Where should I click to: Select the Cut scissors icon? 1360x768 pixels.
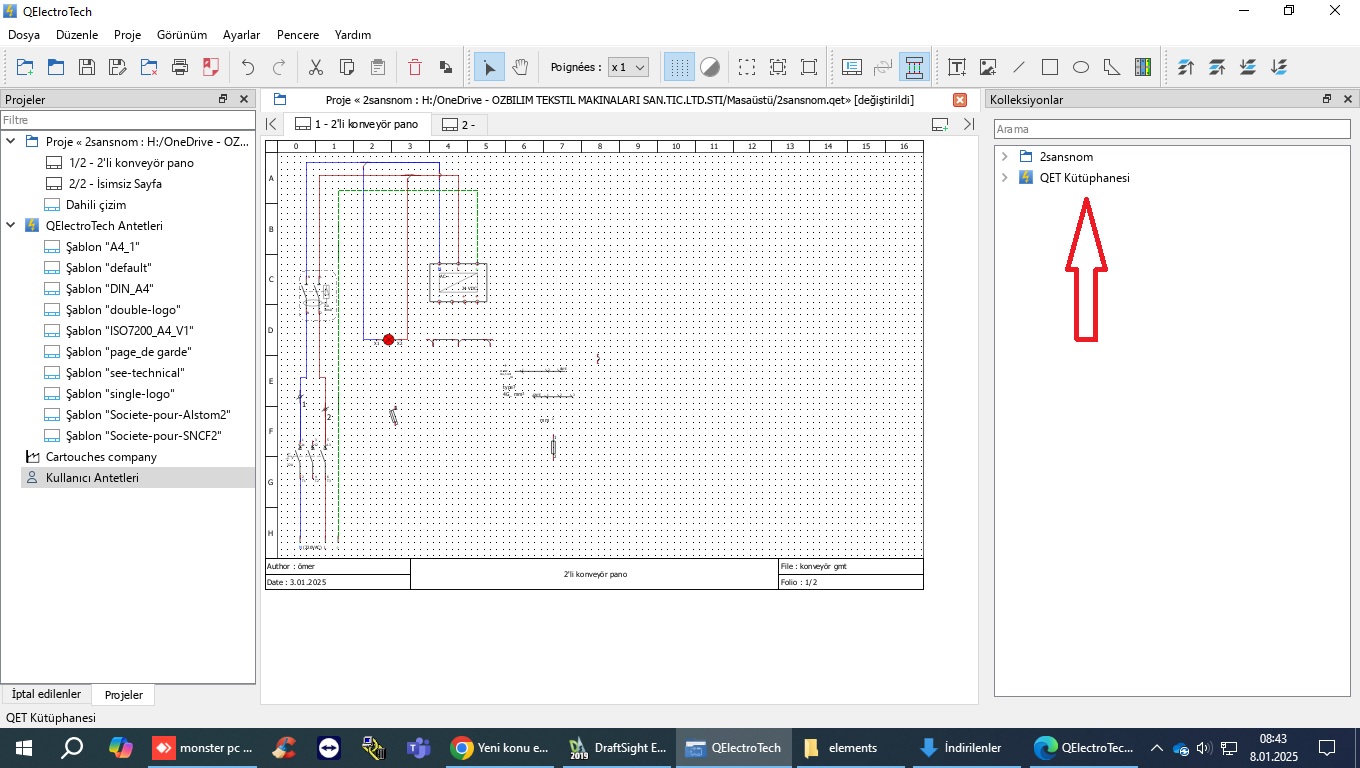pyautogui.click(x=316, y=68)
